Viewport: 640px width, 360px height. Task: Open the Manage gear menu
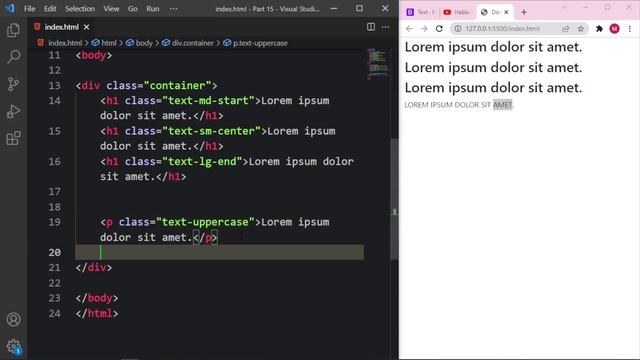pos(13,347)
